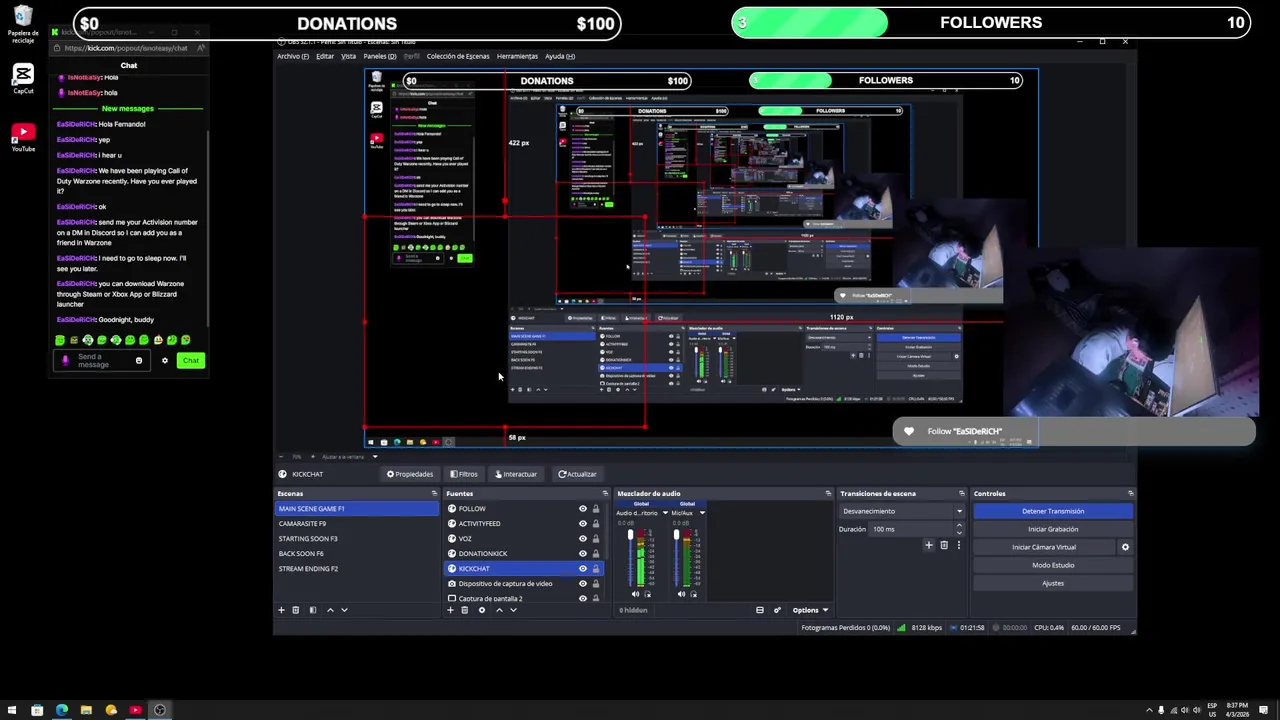This screenshot has height=720, width=1280.
Task: Toggle visibility of FOLLOW source
Action: pos(583,508)
